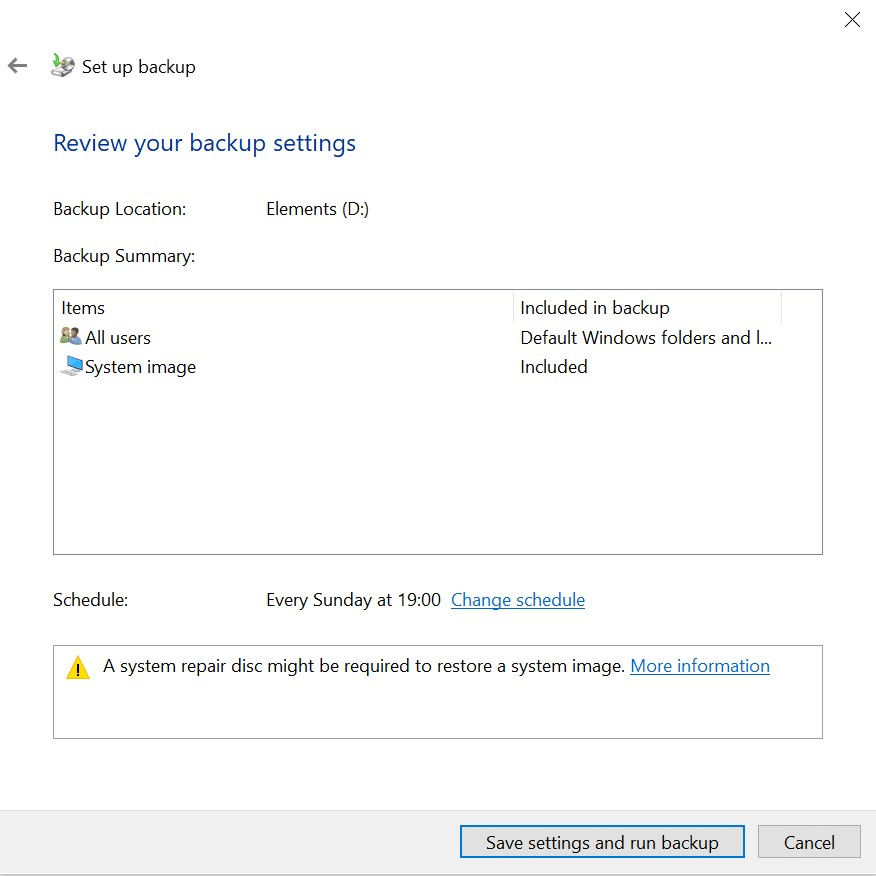Click the Items column header

83,308
